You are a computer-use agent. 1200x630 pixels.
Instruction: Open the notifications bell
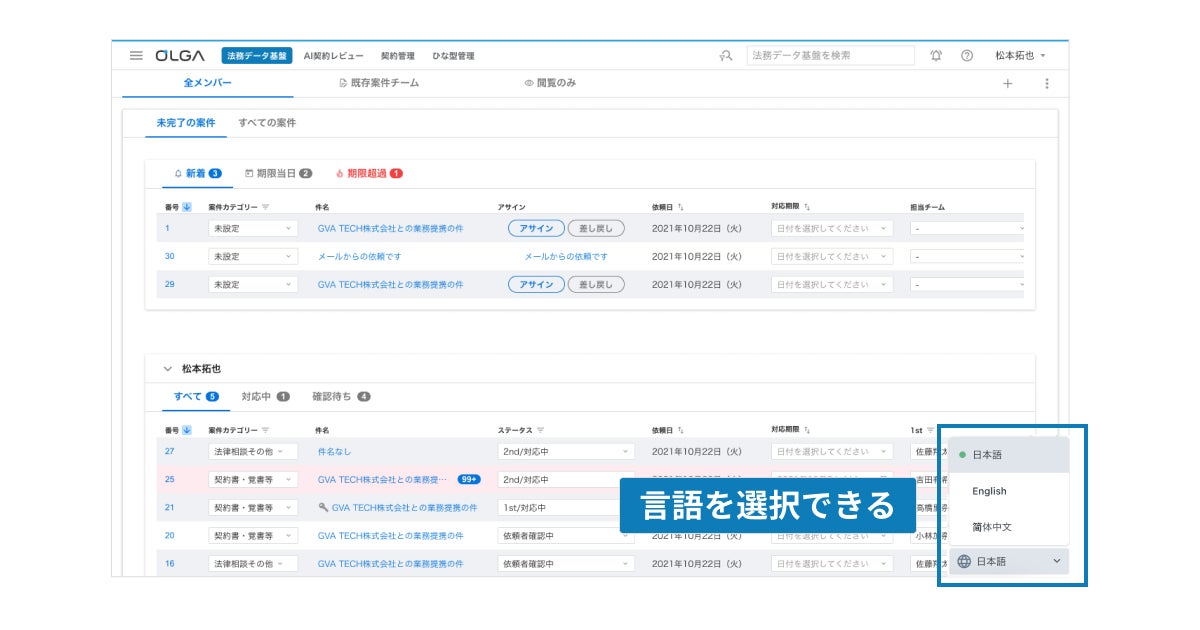click(x=936, y=56)
